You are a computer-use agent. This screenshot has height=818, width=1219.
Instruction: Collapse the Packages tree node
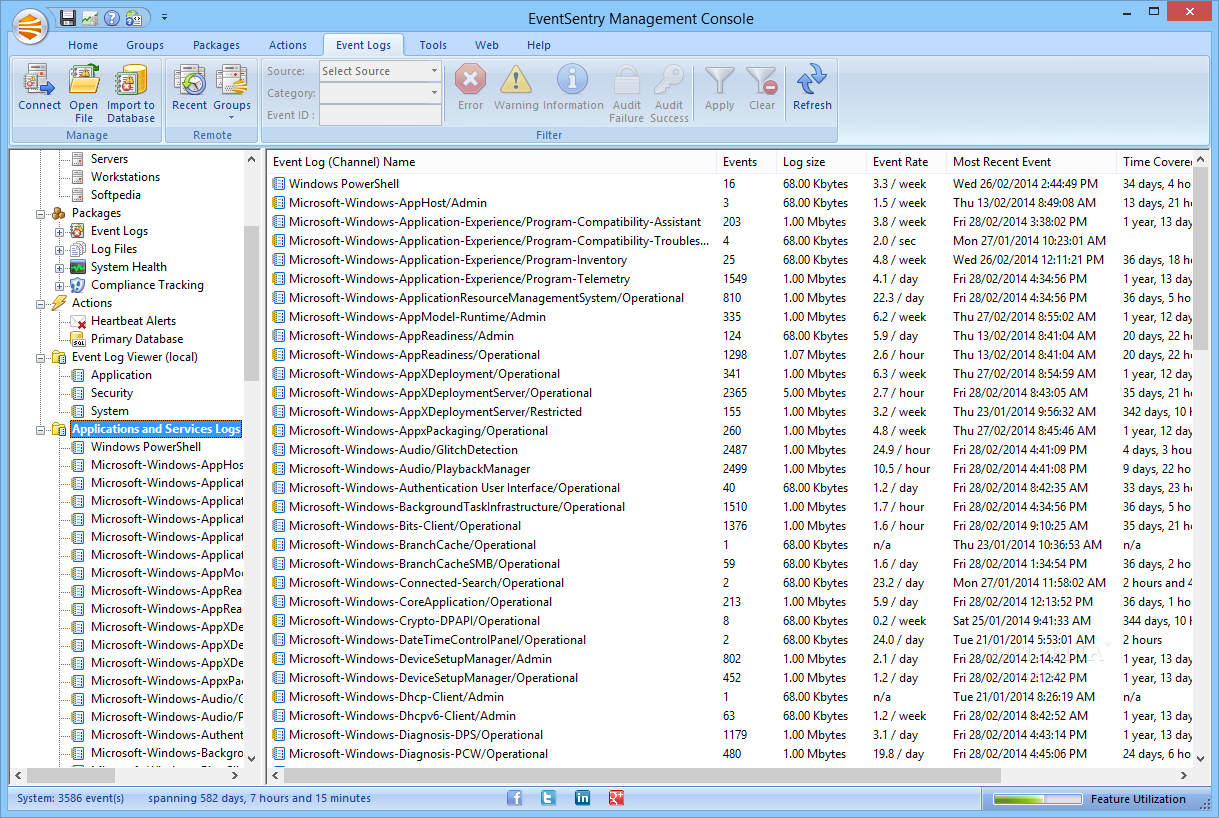42,213
